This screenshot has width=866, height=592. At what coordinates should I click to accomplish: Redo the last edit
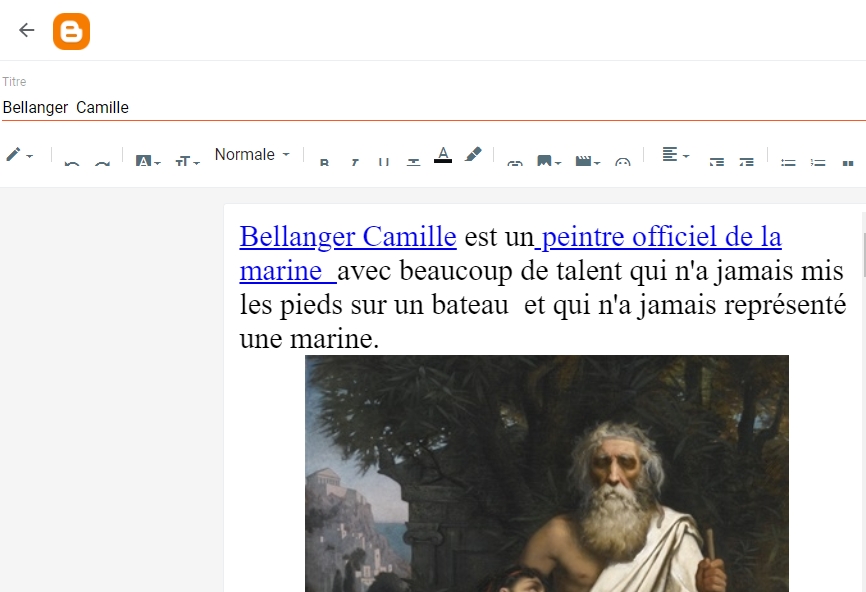(102, 163)
